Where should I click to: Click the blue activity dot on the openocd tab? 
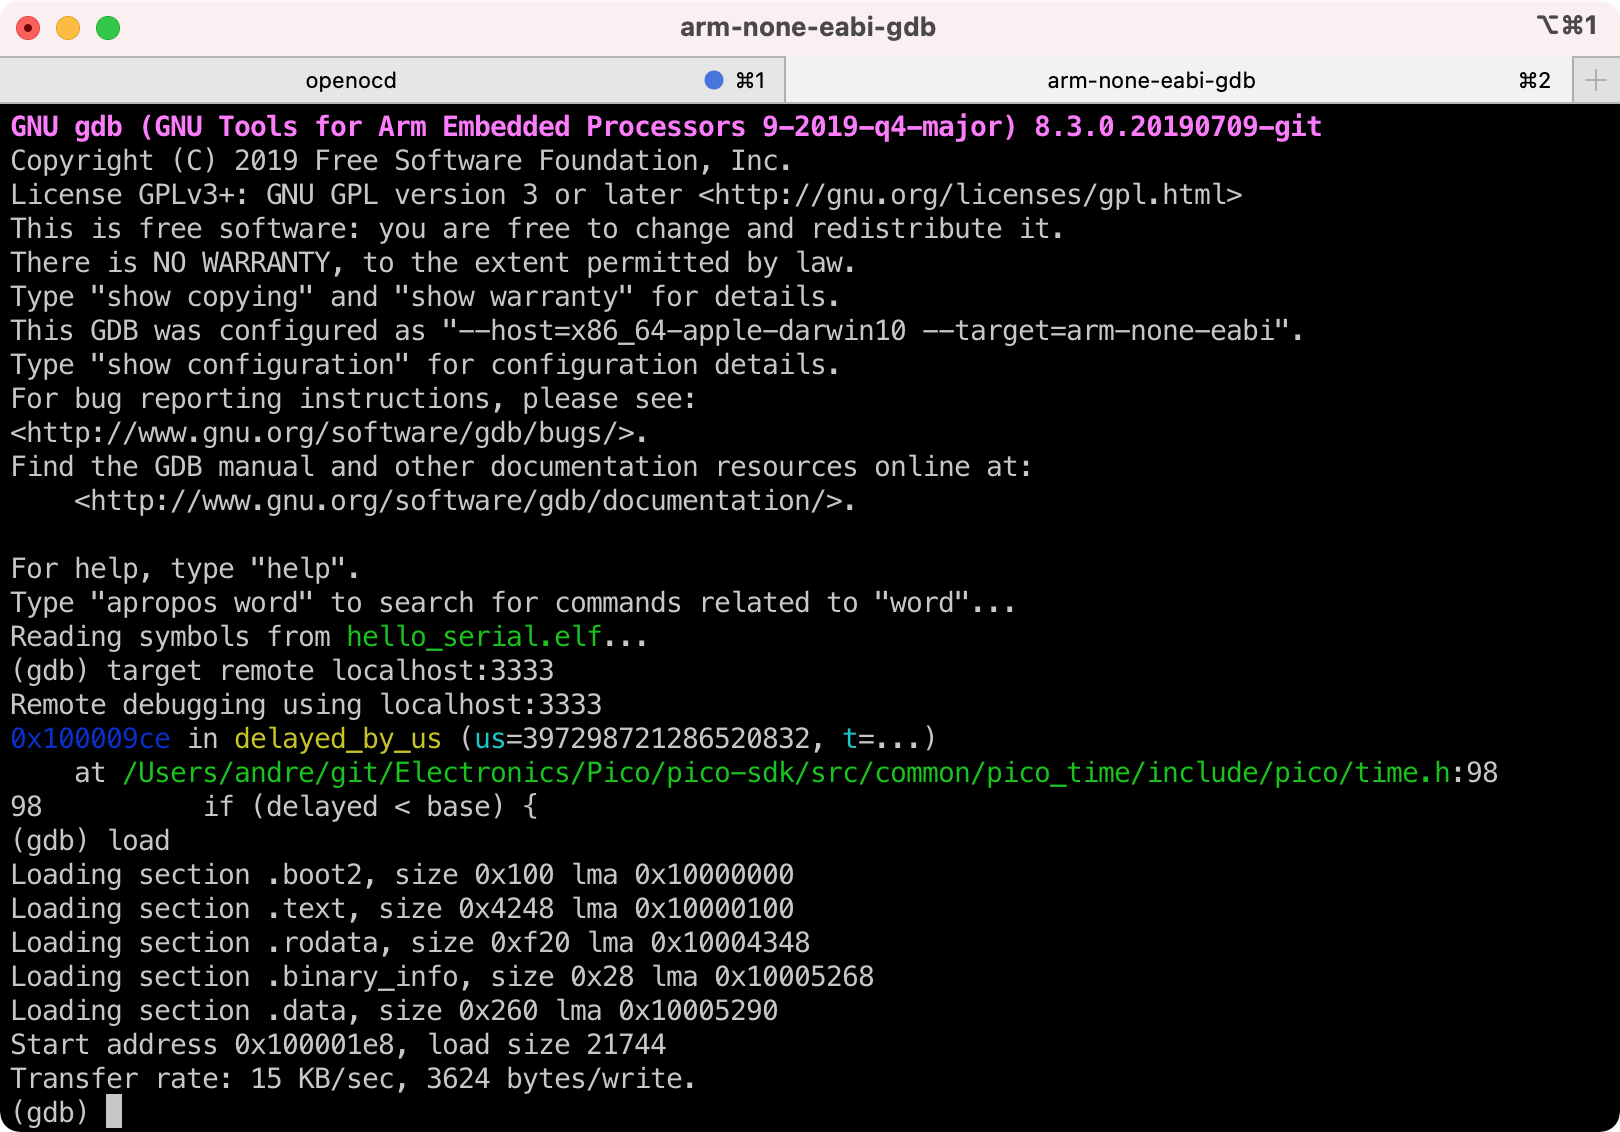tap(713, 80)
